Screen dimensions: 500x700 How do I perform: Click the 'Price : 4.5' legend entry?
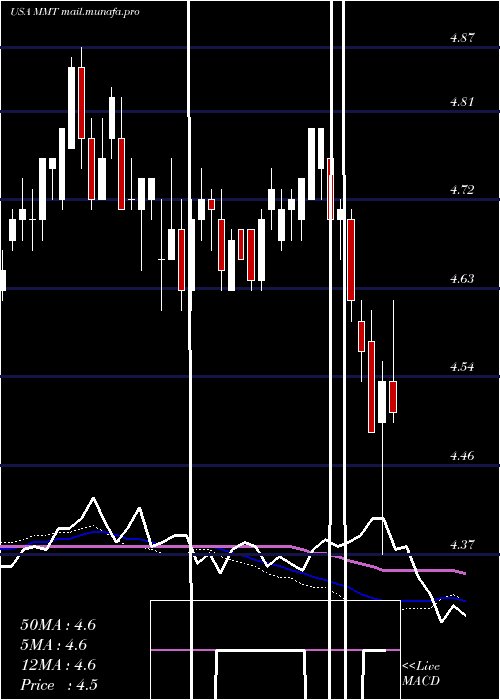(59, 685)
